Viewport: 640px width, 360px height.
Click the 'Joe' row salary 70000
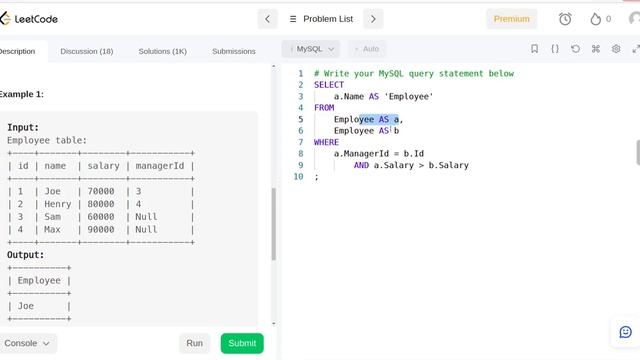coord(101,191)
